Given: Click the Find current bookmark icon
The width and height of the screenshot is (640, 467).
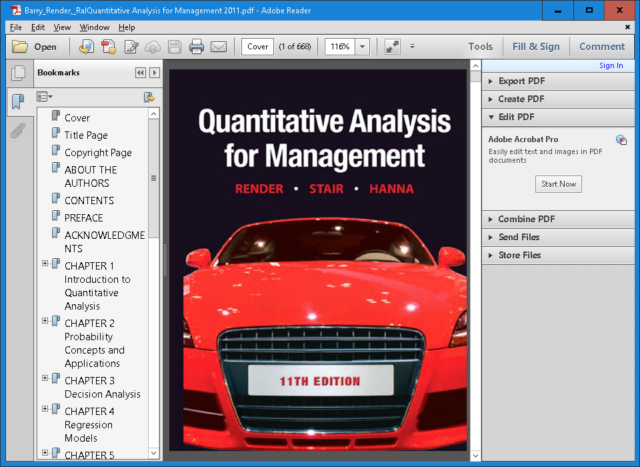Looking at the screenshot, I should coord(149,97).
